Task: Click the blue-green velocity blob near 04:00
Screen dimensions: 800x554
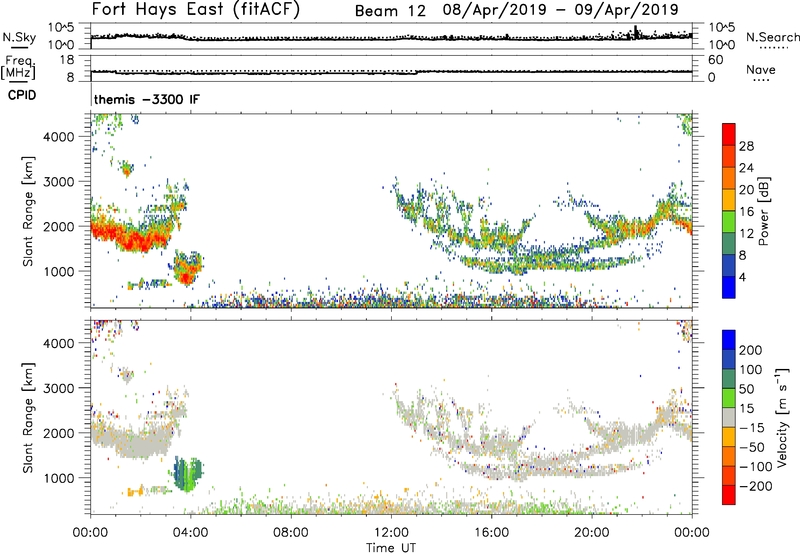Action: pyautogui.click(x=186, y=473)
